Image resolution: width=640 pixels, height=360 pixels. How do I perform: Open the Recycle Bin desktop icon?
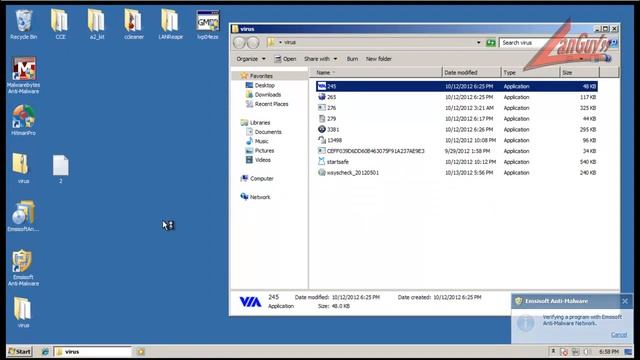(x=23, y=24)
